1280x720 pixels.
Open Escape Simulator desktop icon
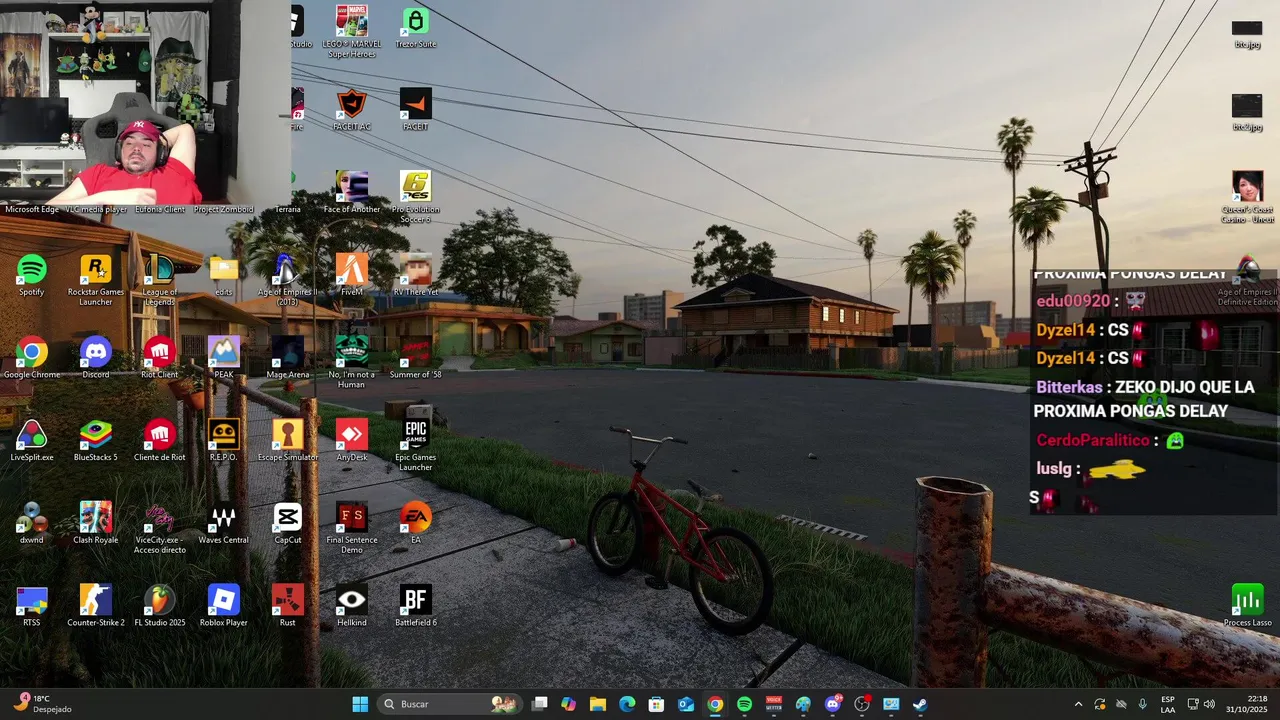click(288, 441)
